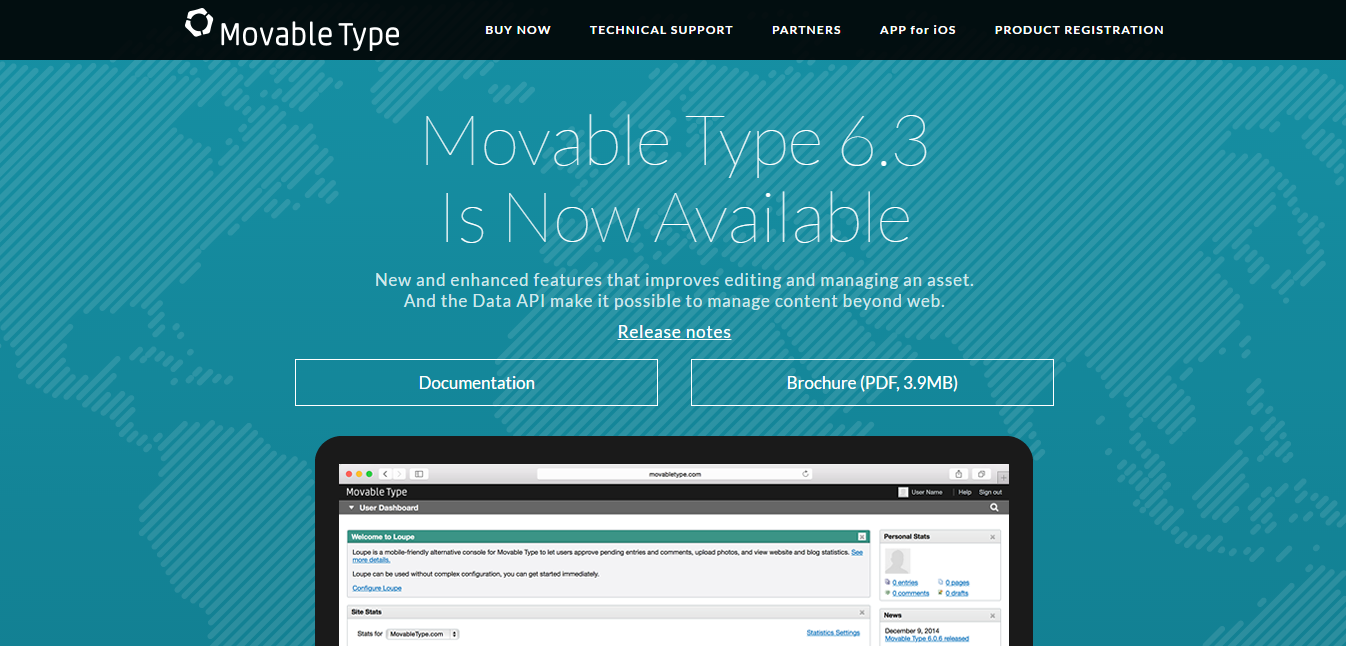Image resolution: width=1346 pixels, height=646 pixels.
Task: Click the Movable Type title in the dashboard
Action: pyautogui.click(x=376, y=492)
